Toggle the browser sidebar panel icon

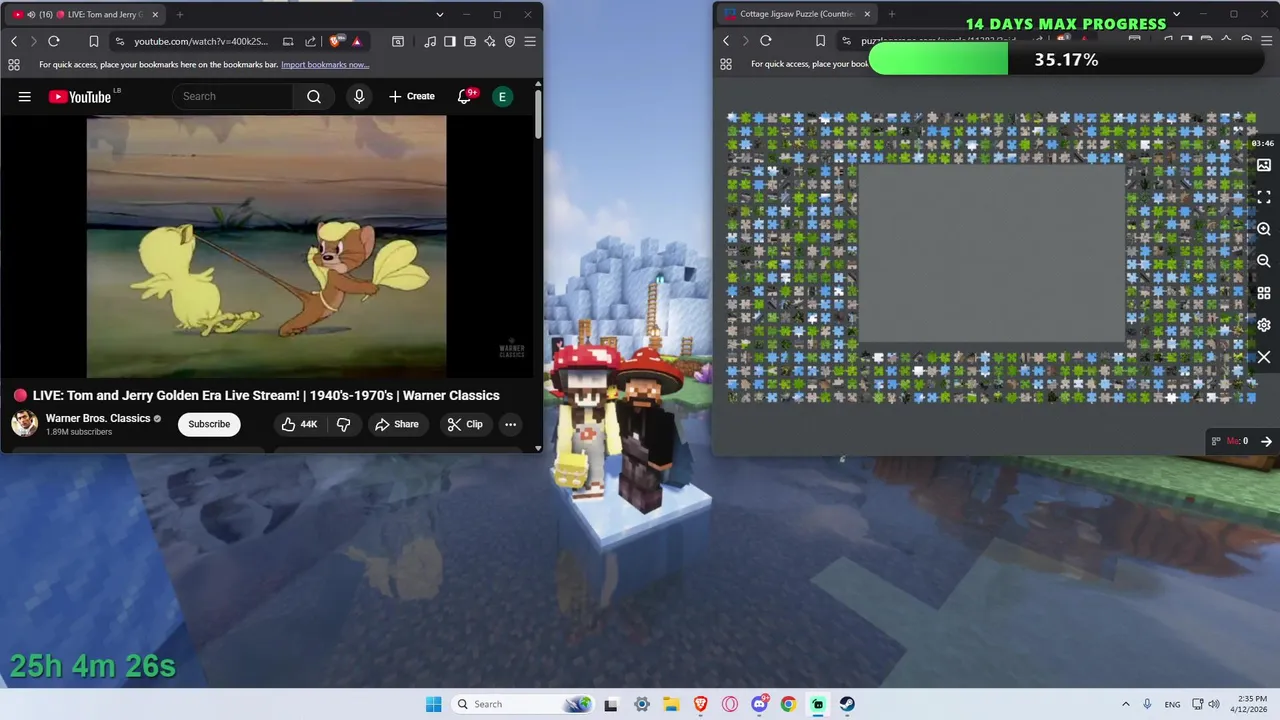(450, 41)
